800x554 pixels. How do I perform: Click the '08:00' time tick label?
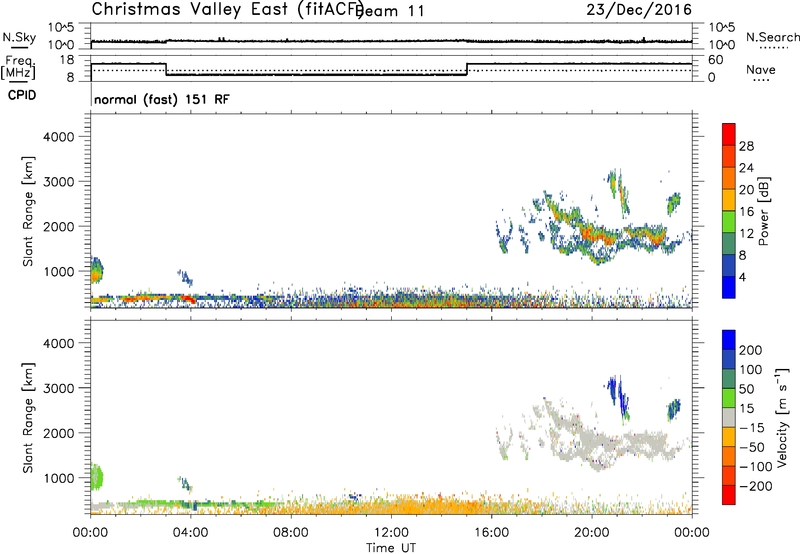[x=291, y=533]
